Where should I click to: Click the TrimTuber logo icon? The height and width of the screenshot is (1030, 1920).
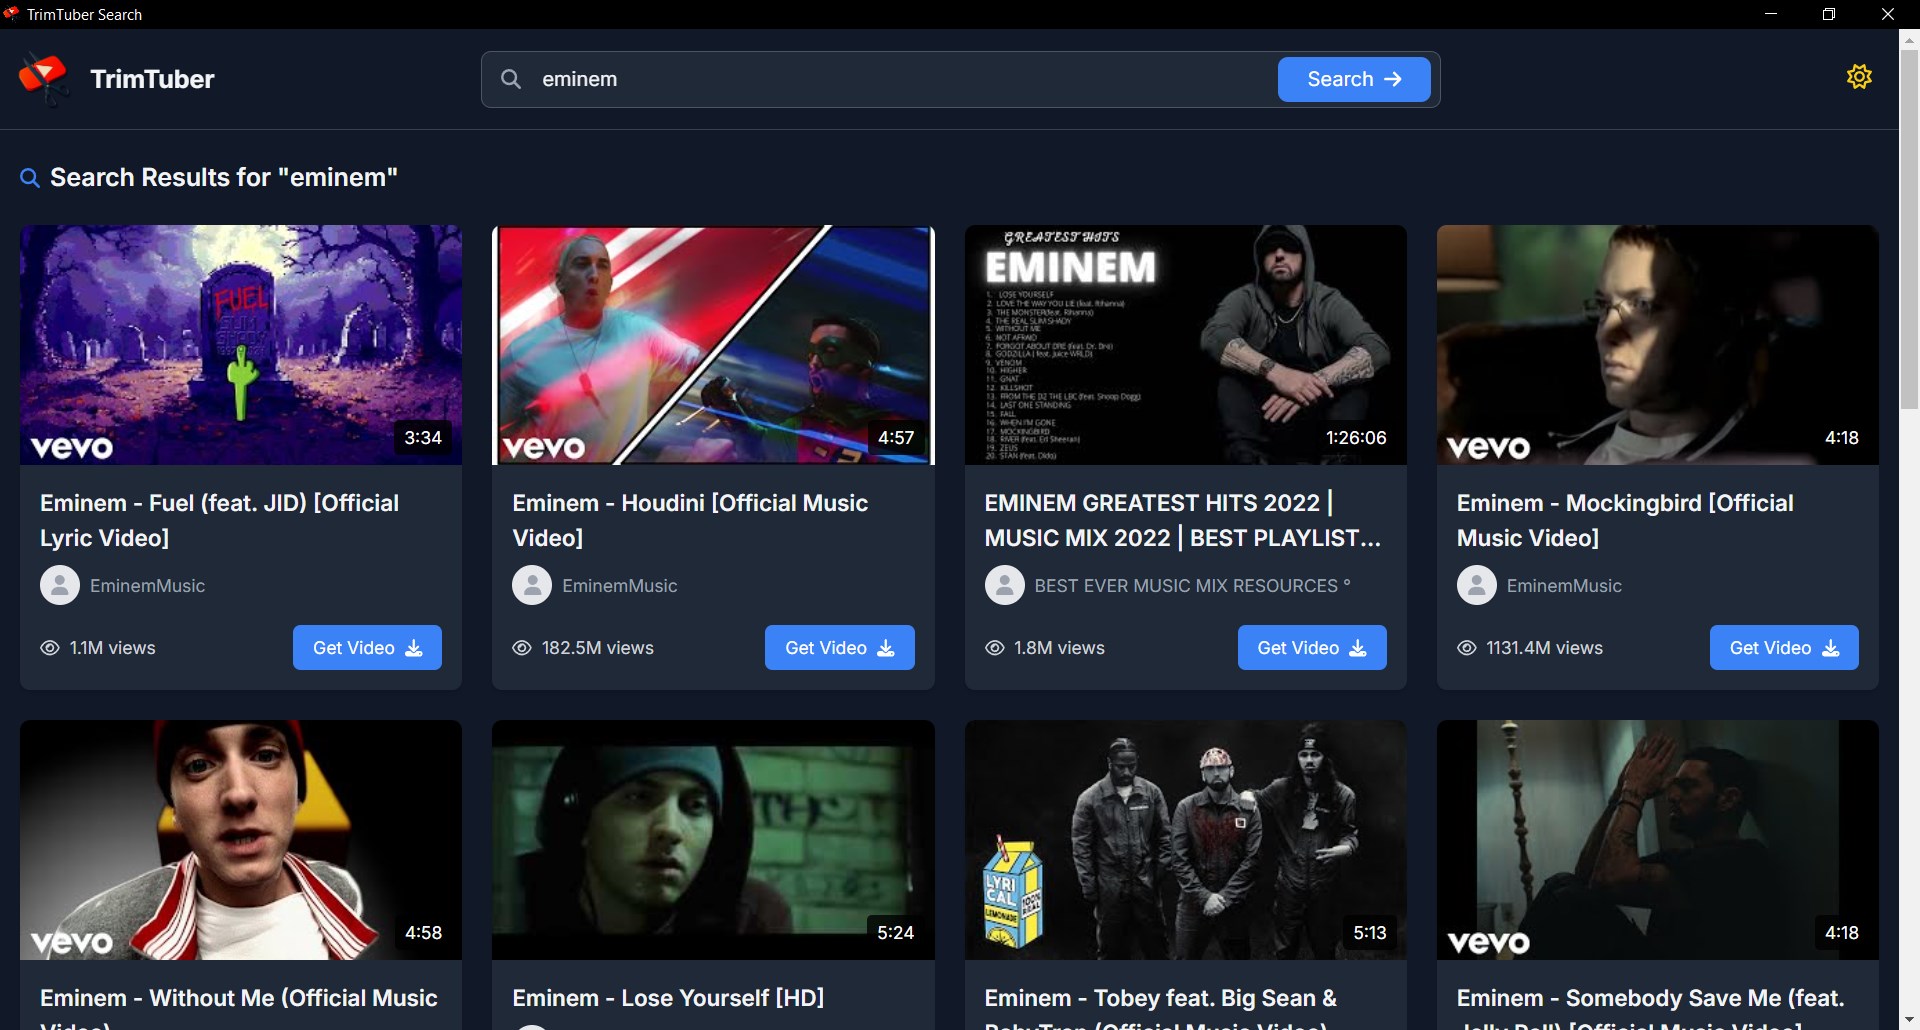click(43, 79)
